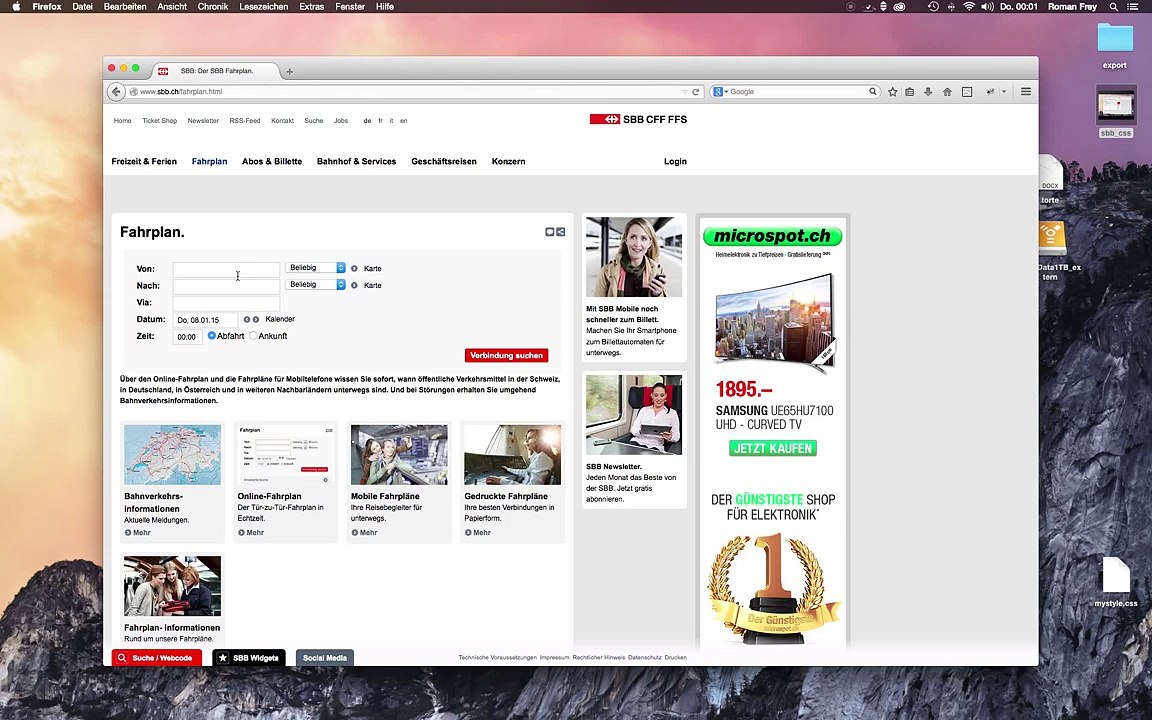Screen dimensions: 1152x720
Task: Click into the Via input field
Action: pos(226,303)
